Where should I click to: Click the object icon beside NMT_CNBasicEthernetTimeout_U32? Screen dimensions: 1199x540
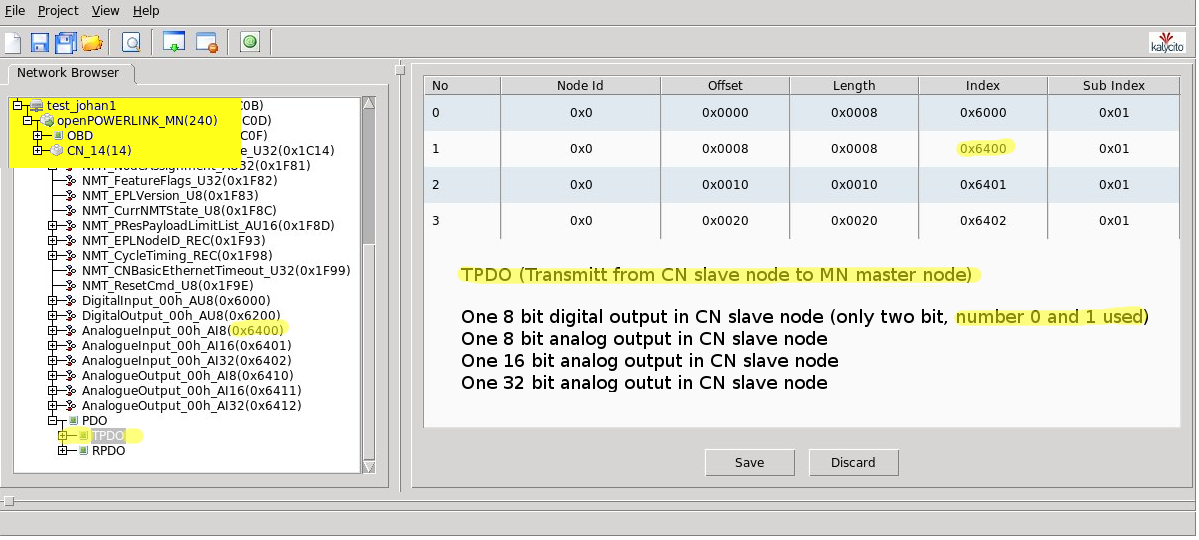pos(71,271)
